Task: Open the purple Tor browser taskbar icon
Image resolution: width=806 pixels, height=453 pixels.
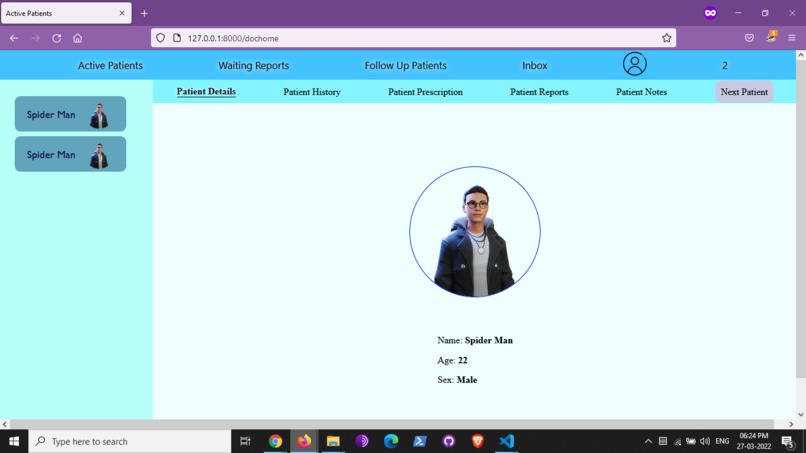Action: click(362, 441)
